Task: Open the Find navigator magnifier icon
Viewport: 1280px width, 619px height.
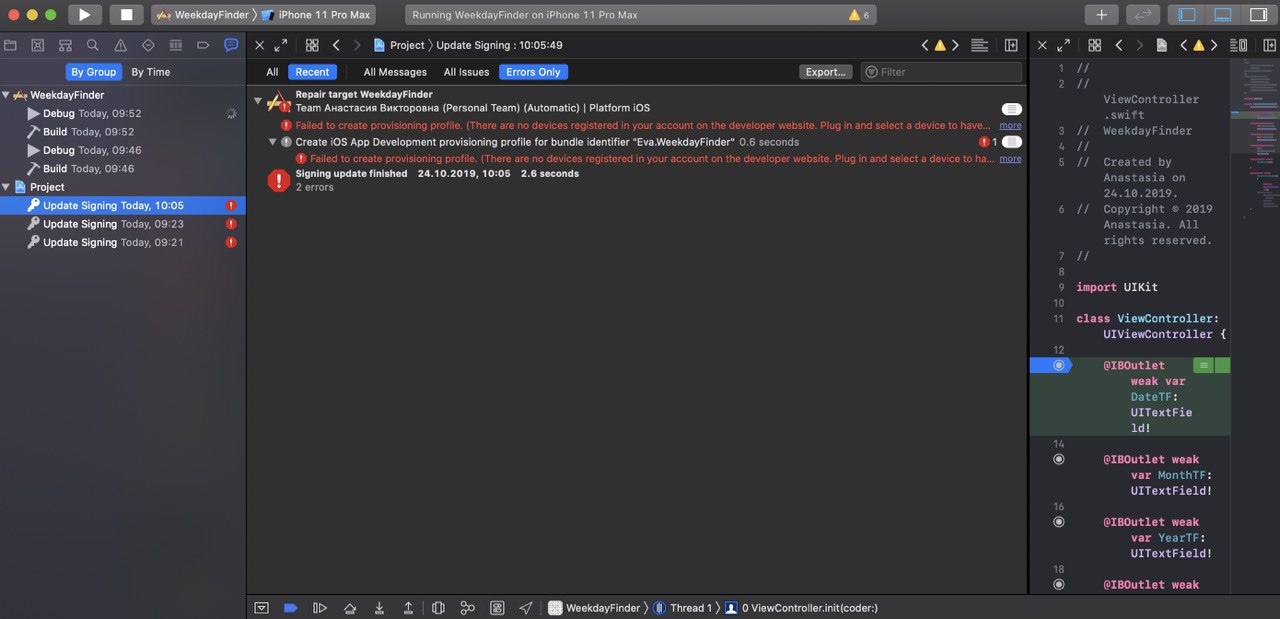Action: click(x=92, y=45)
